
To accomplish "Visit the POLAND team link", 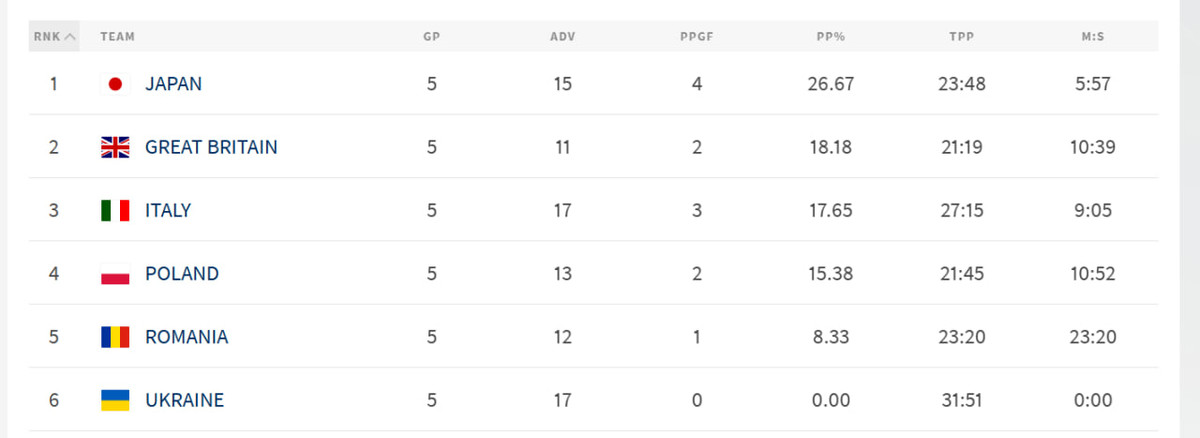I will coord(182,274).
